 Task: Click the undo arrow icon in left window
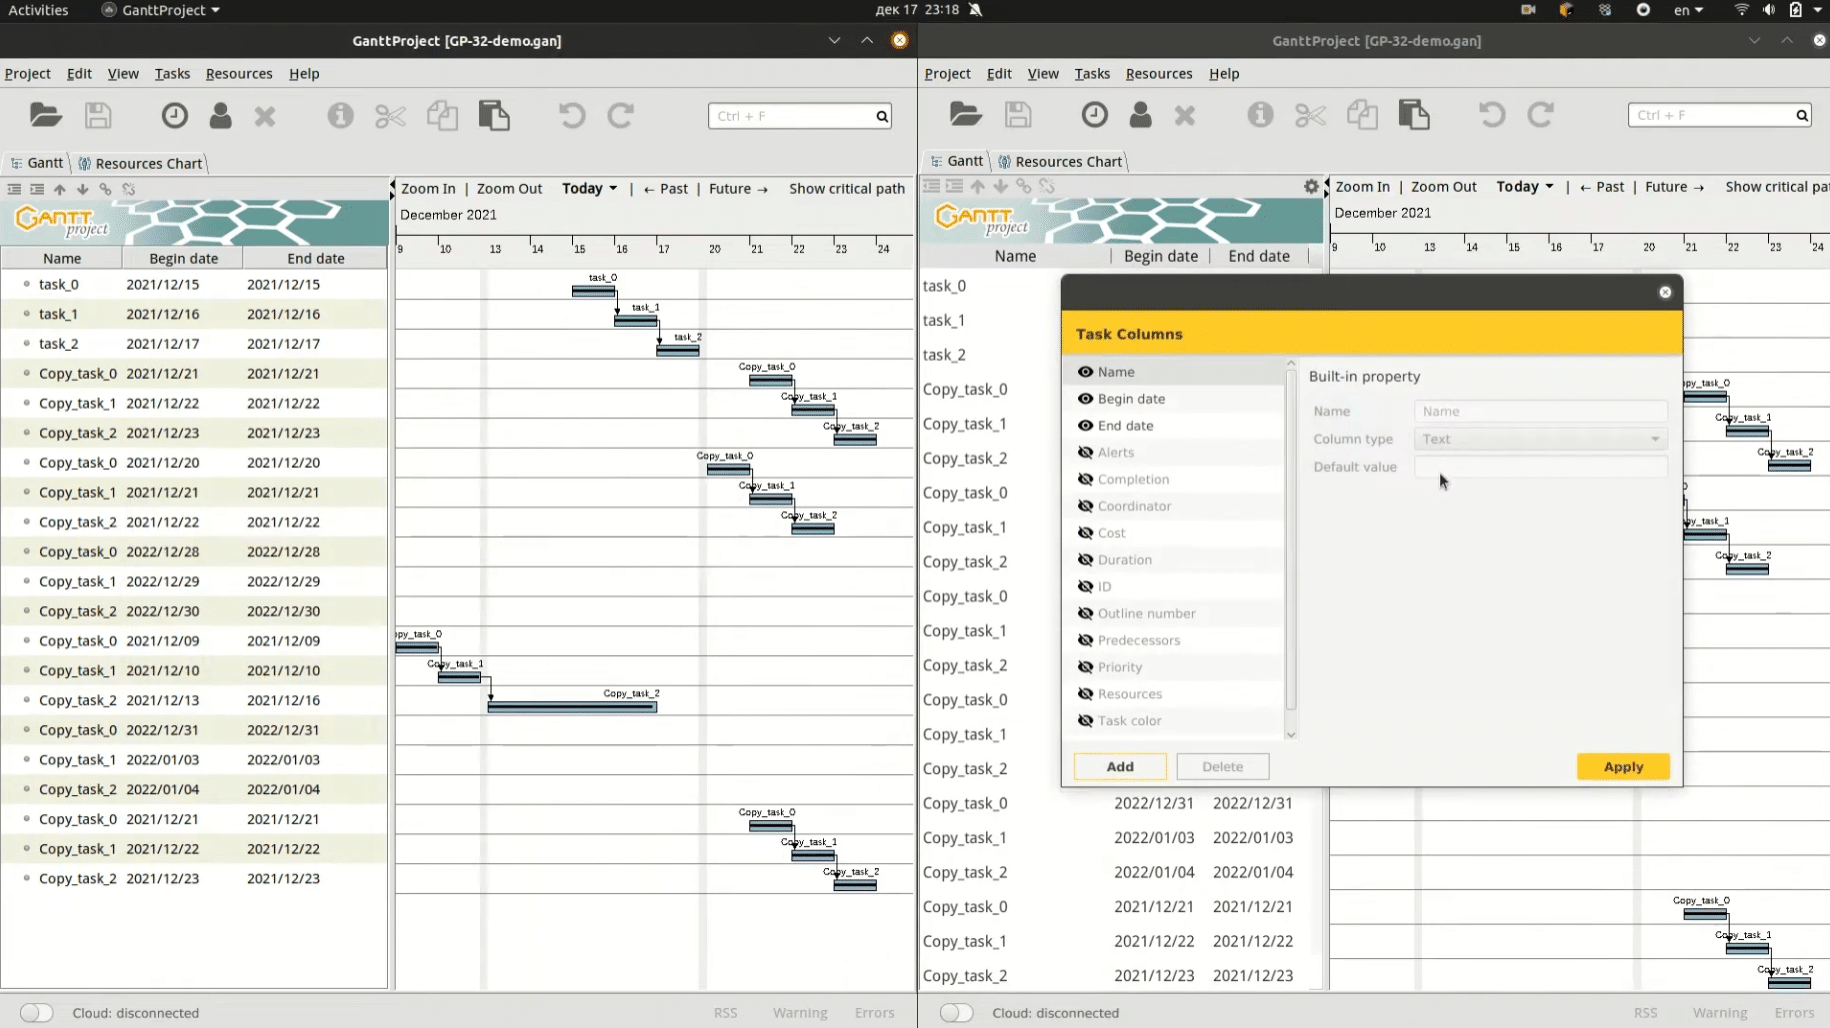pyautogui.click(x=571, y=116)
